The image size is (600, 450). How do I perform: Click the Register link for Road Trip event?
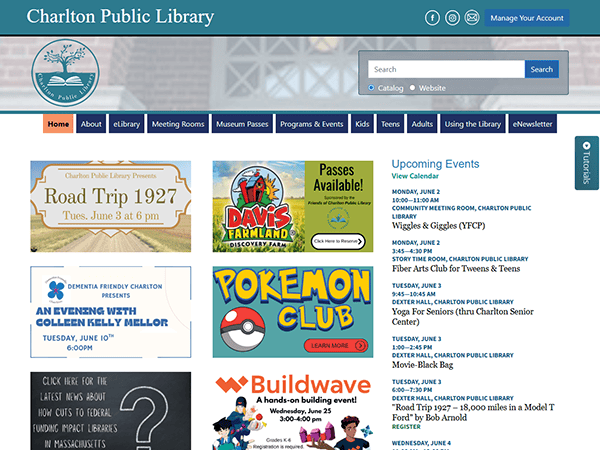pyautogui.click(x=406, y=427)
